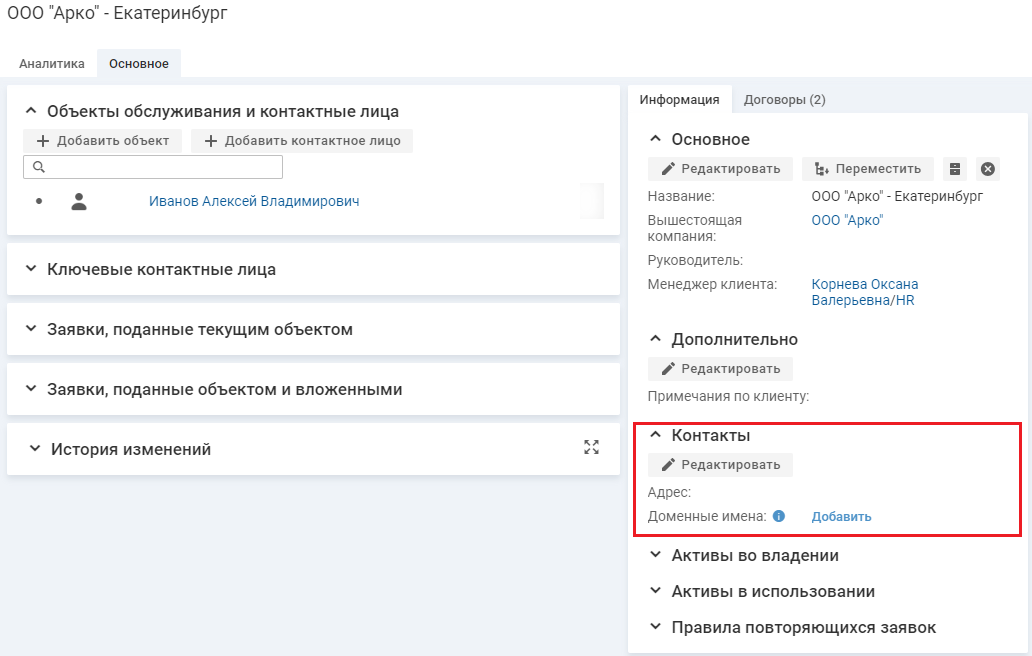1032x656 pixels.
Task: Open the Договоры (2) tab
Action: 784,100
